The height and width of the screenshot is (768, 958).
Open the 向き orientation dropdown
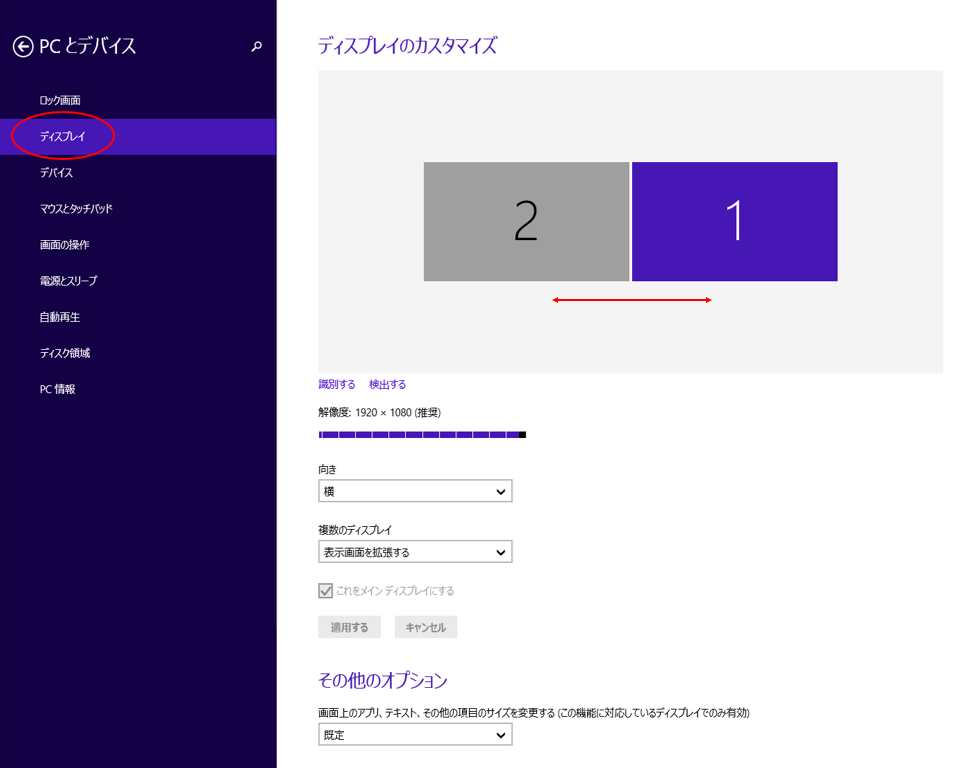click(415, 491)
